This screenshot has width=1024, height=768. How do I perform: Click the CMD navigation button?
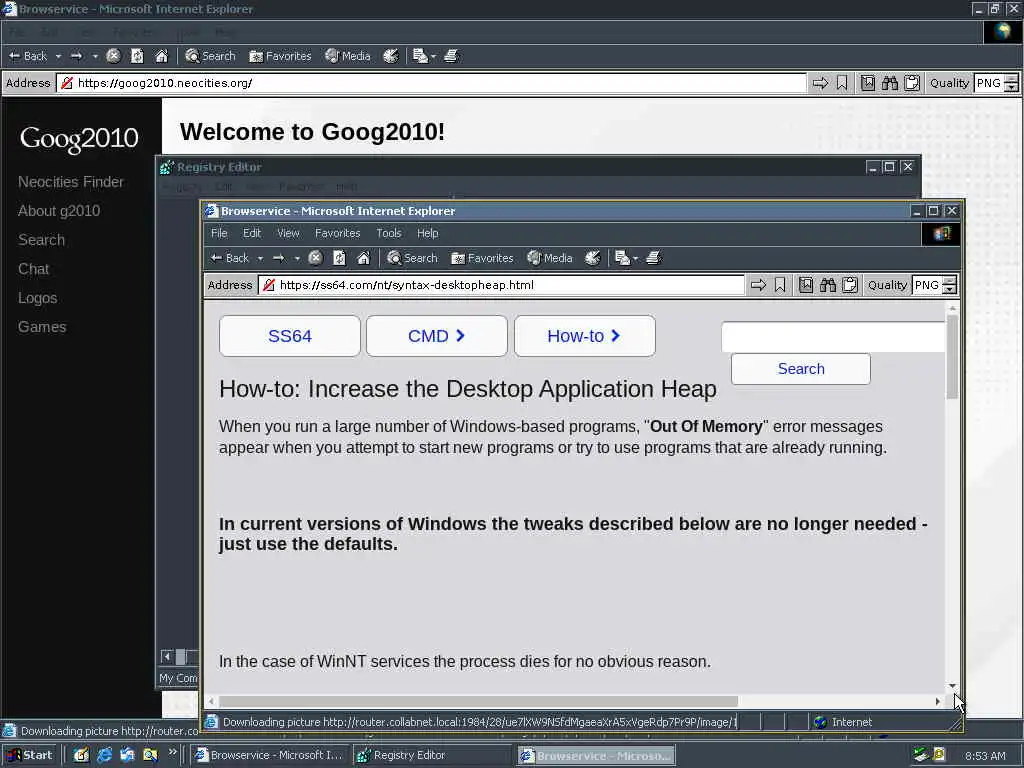(437, 336)
